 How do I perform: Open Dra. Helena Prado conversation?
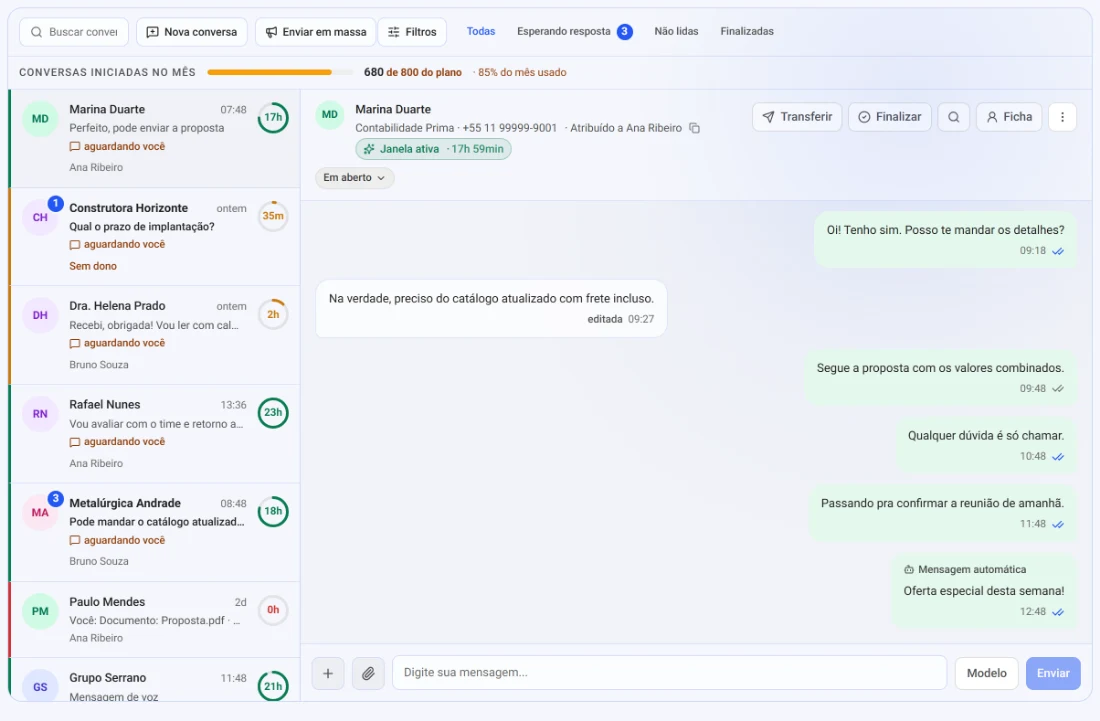pyautogui.click(x=154, y=335)
